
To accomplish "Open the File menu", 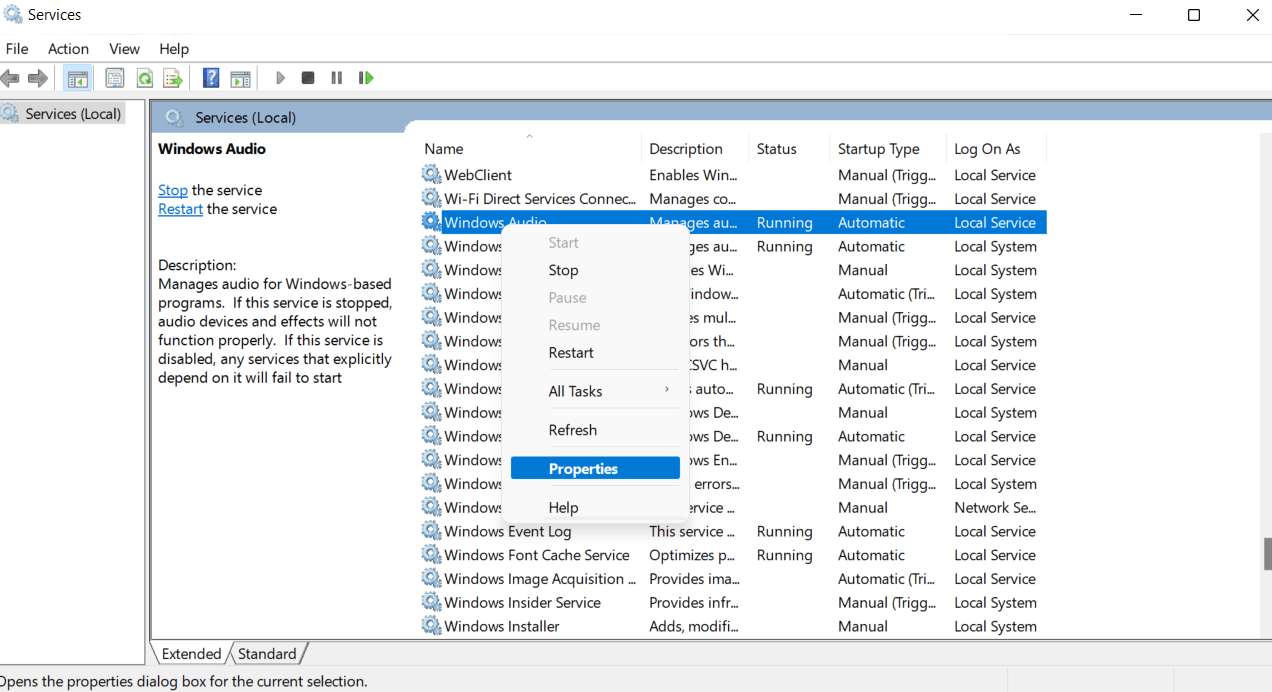I will pos(17,49).
